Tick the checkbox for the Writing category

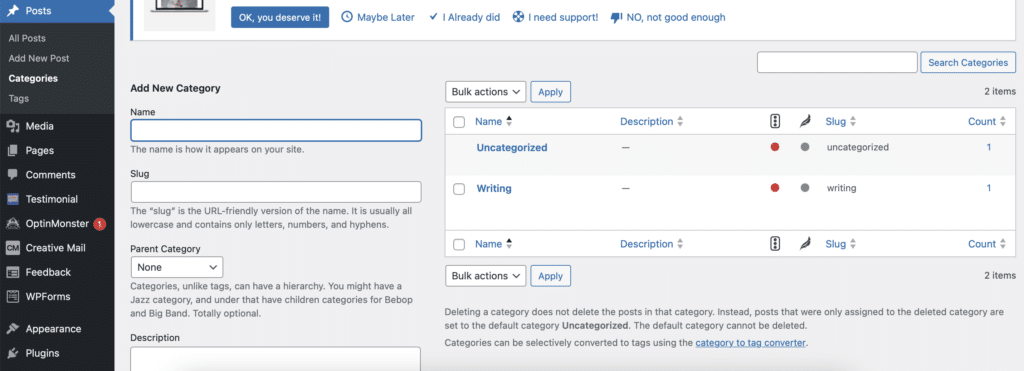(459, 189)
